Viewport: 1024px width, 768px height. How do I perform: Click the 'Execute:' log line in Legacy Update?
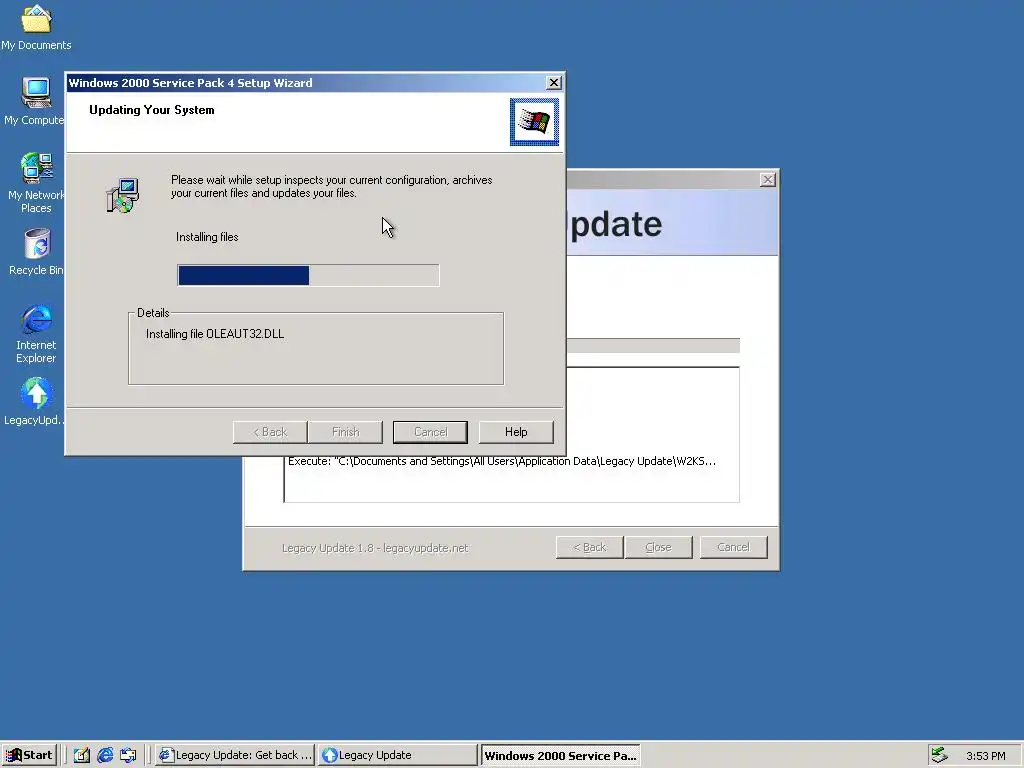click(502, 461)
